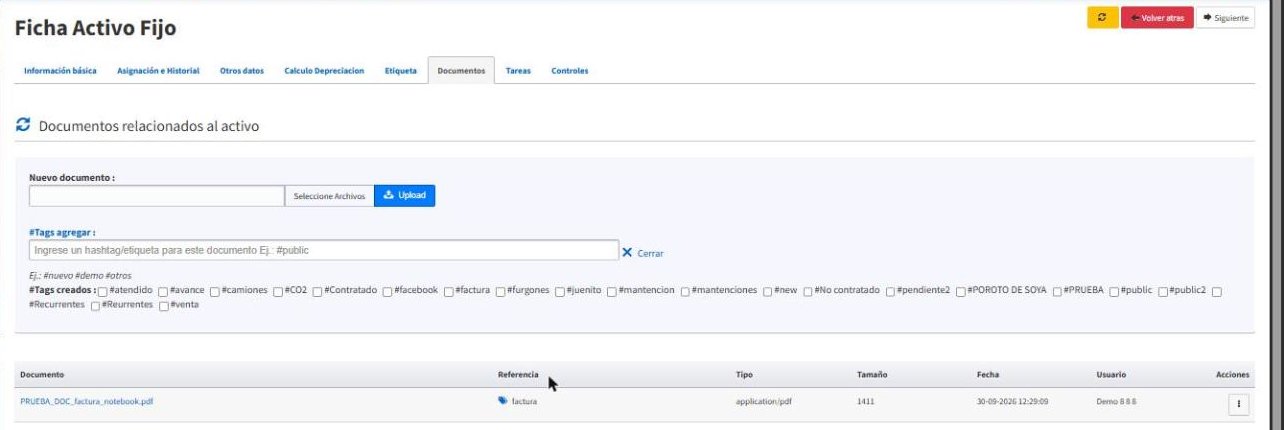Open the Etiqueta tab
Screen dimensions: 1284x430
(401, 71)
